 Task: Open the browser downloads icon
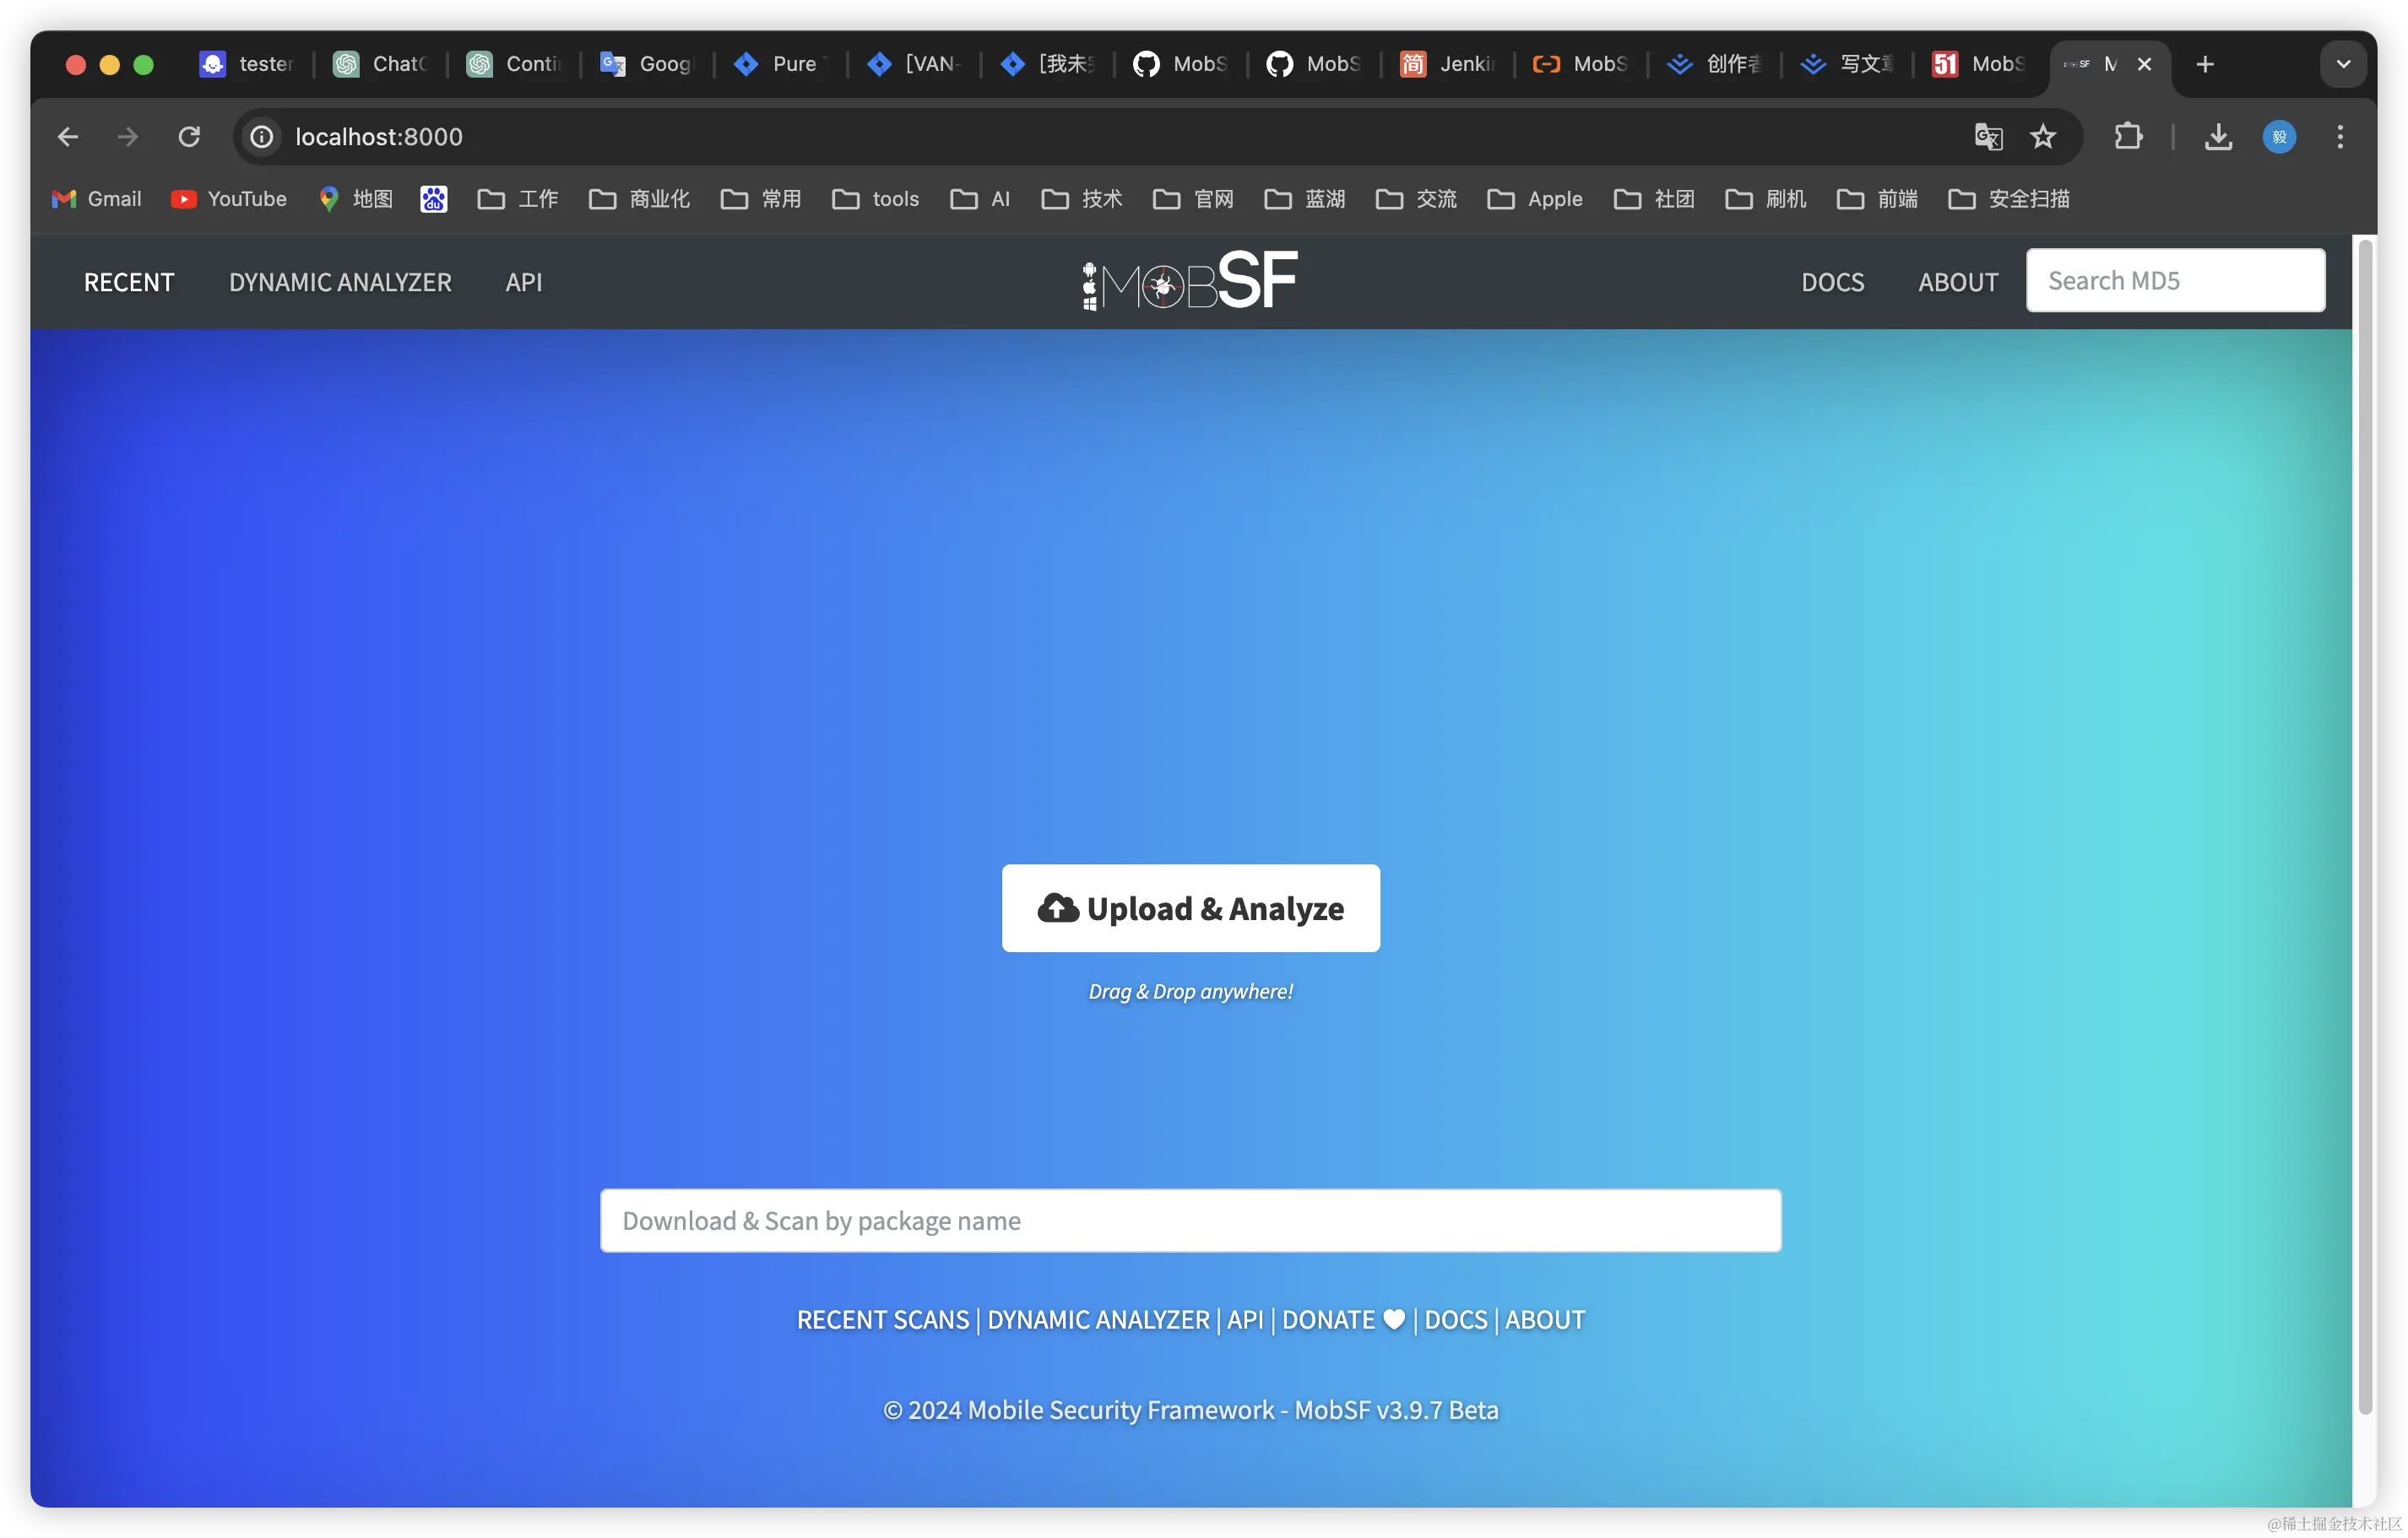tap(2218, 136)
